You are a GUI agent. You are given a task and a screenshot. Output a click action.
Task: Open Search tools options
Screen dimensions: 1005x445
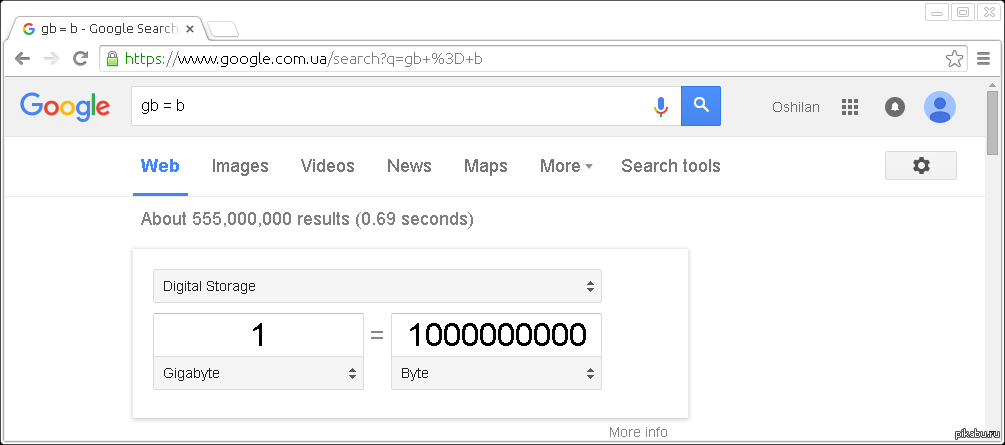[x=670, y=166]
